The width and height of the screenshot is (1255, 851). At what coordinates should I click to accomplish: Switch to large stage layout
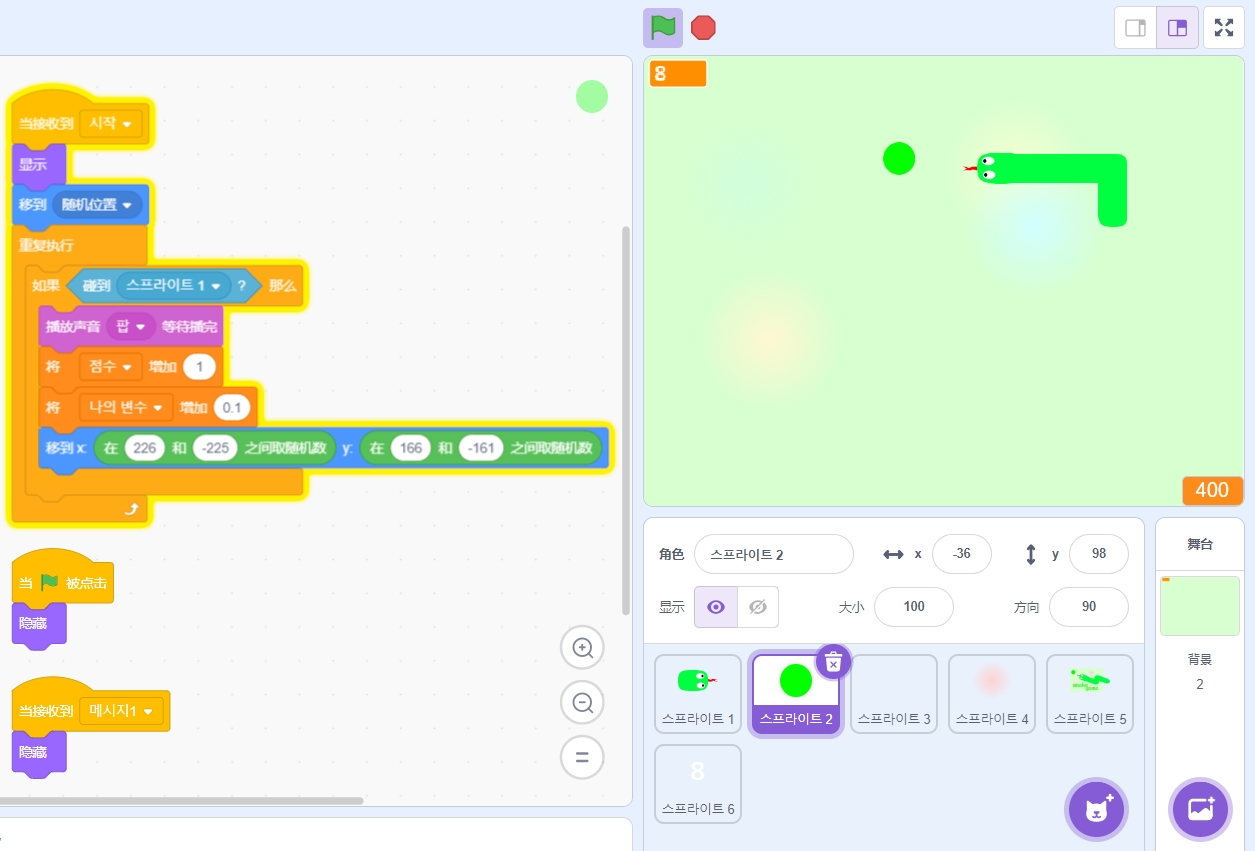[x=1177, y=28]
